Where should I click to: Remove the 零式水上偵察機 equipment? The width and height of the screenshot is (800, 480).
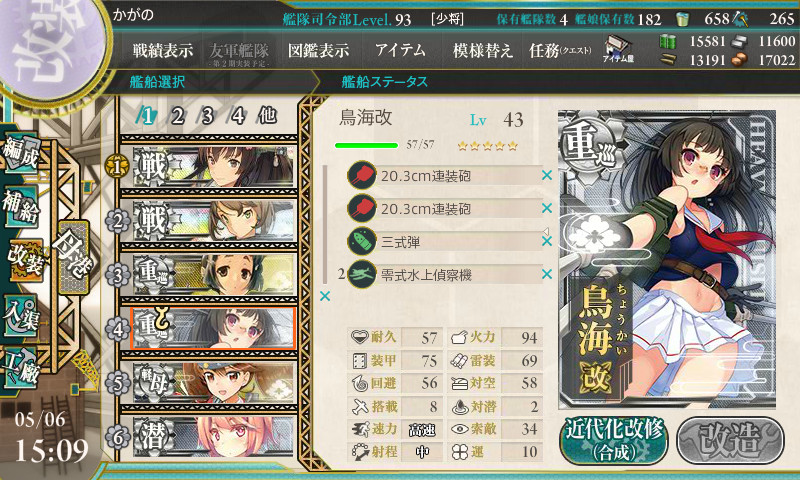[547, 274]
